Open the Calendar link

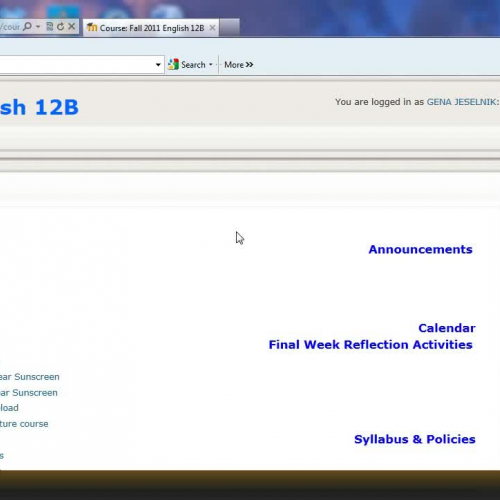coord(447,328)
